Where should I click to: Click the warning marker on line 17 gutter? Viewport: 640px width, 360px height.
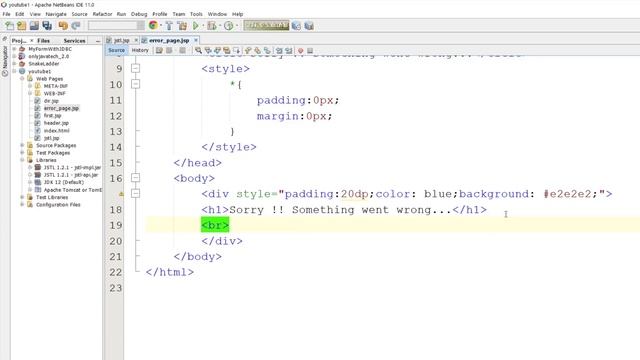(x=121, y=194)
